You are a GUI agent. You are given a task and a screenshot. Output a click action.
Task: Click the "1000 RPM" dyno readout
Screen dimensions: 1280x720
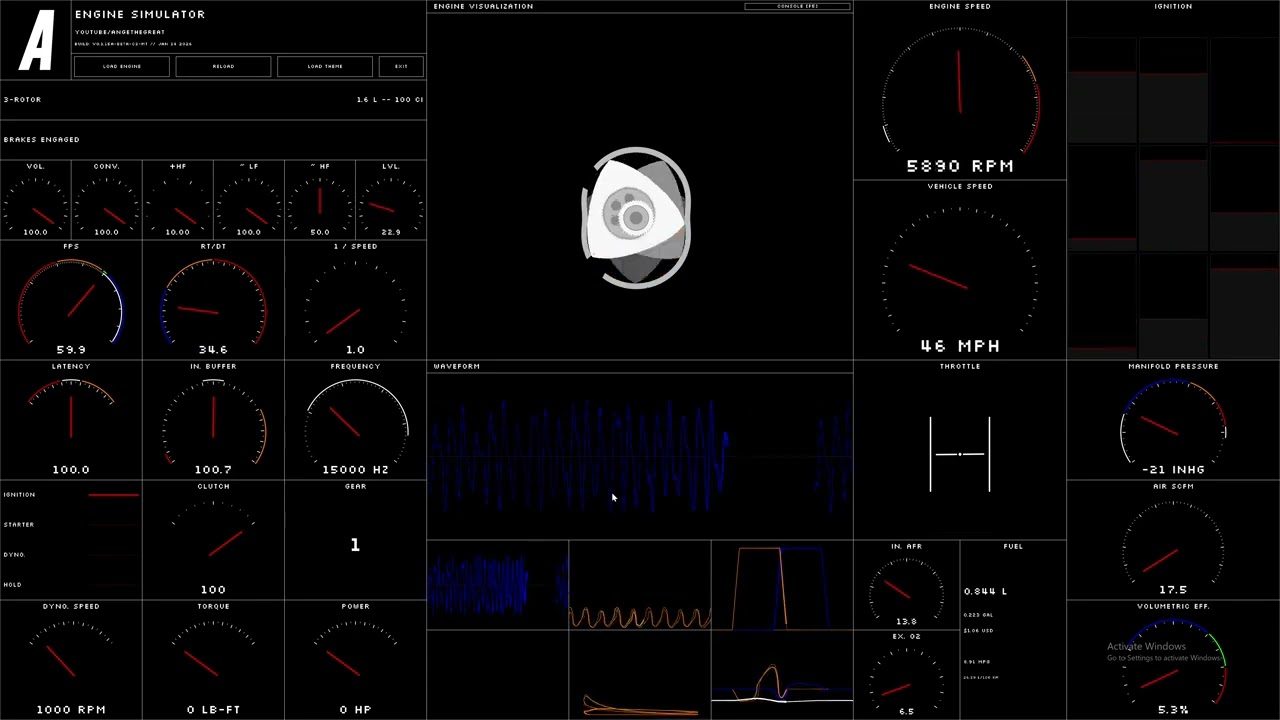point(71,710)
